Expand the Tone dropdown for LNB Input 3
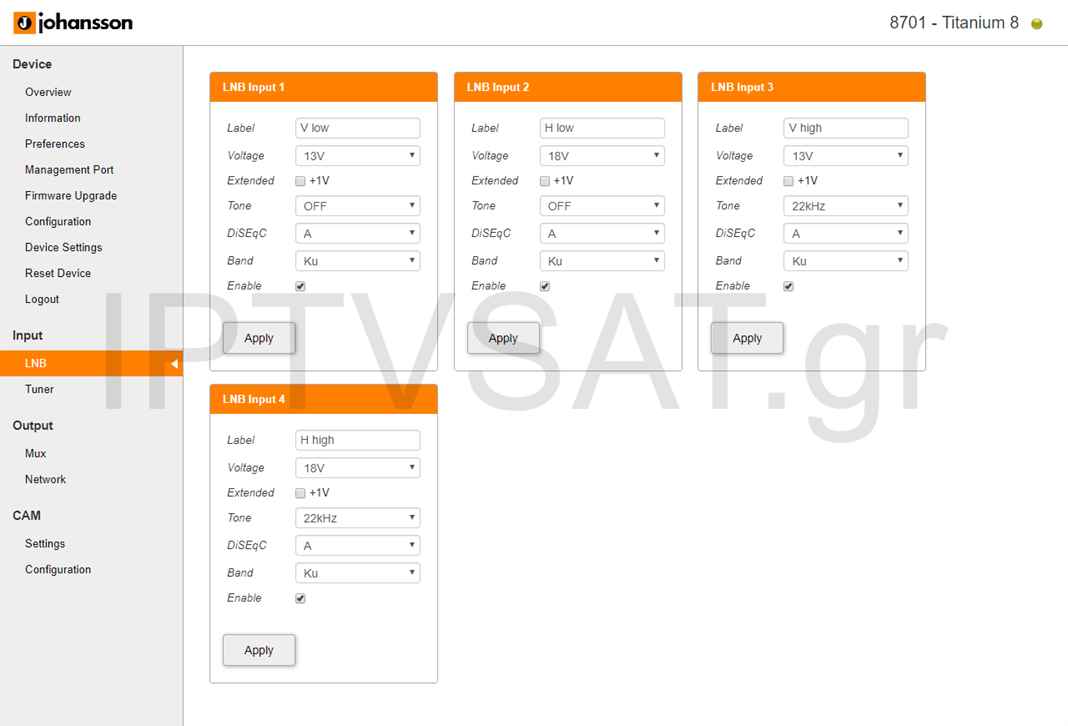The image size is (1068, 726). [845, 206]
